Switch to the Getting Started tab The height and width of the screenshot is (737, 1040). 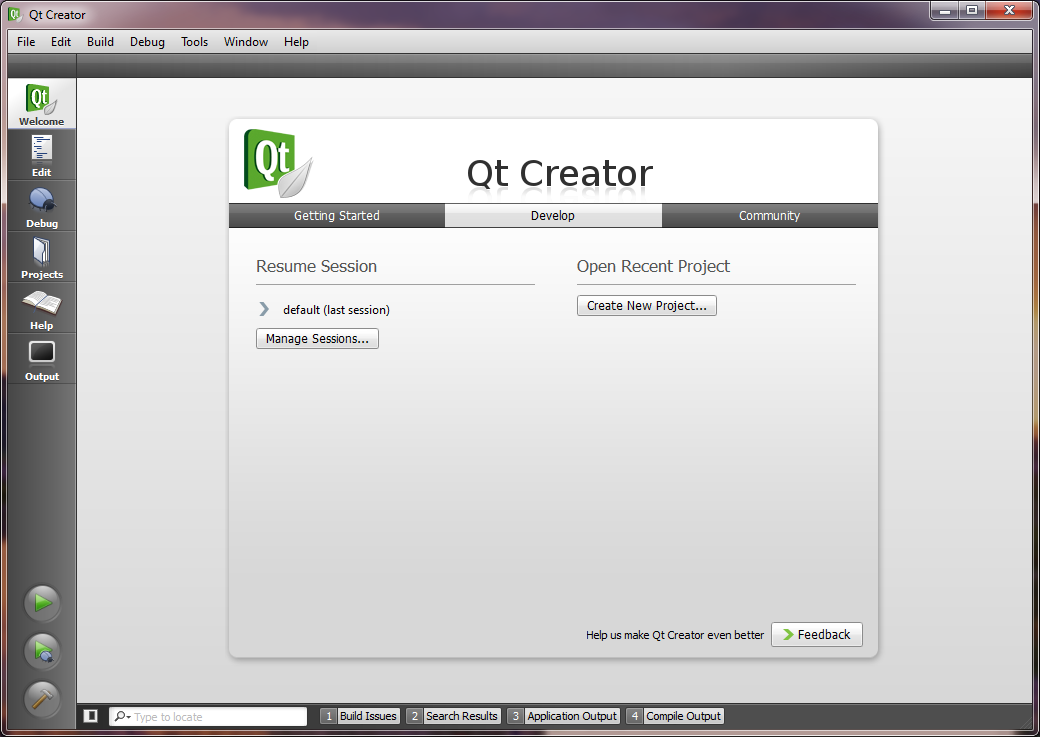click(x=336, y=216)
